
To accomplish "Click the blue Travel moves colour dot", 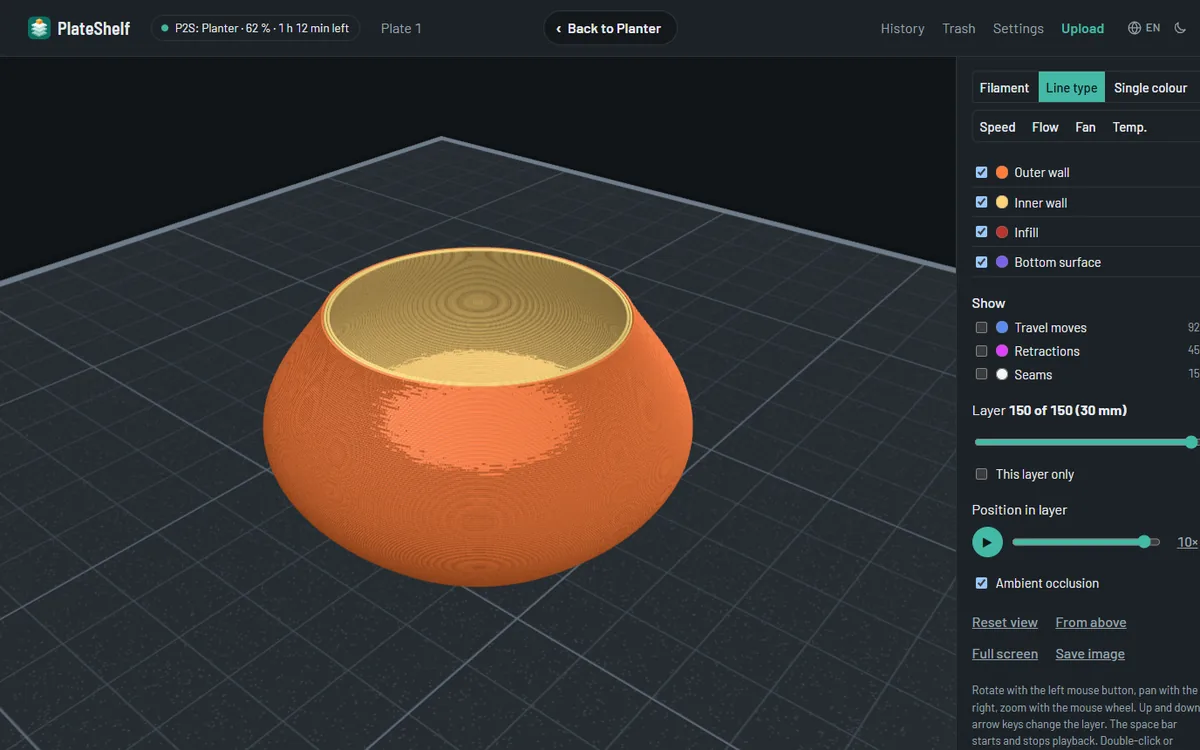I will click(x=1002, y=327).
